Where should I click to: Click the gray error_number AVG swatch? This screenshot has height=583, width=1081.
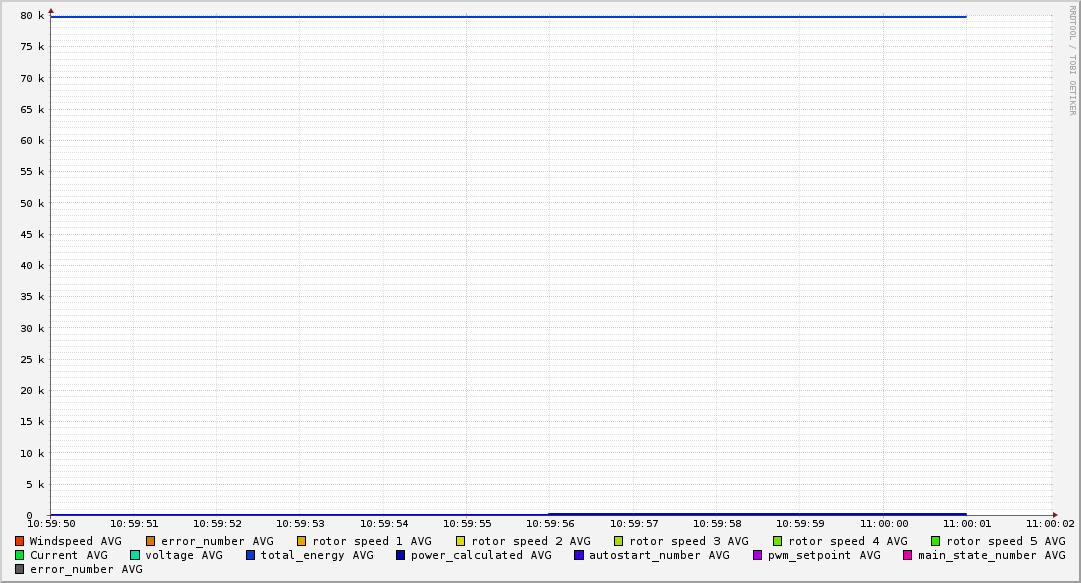[19, 569]
